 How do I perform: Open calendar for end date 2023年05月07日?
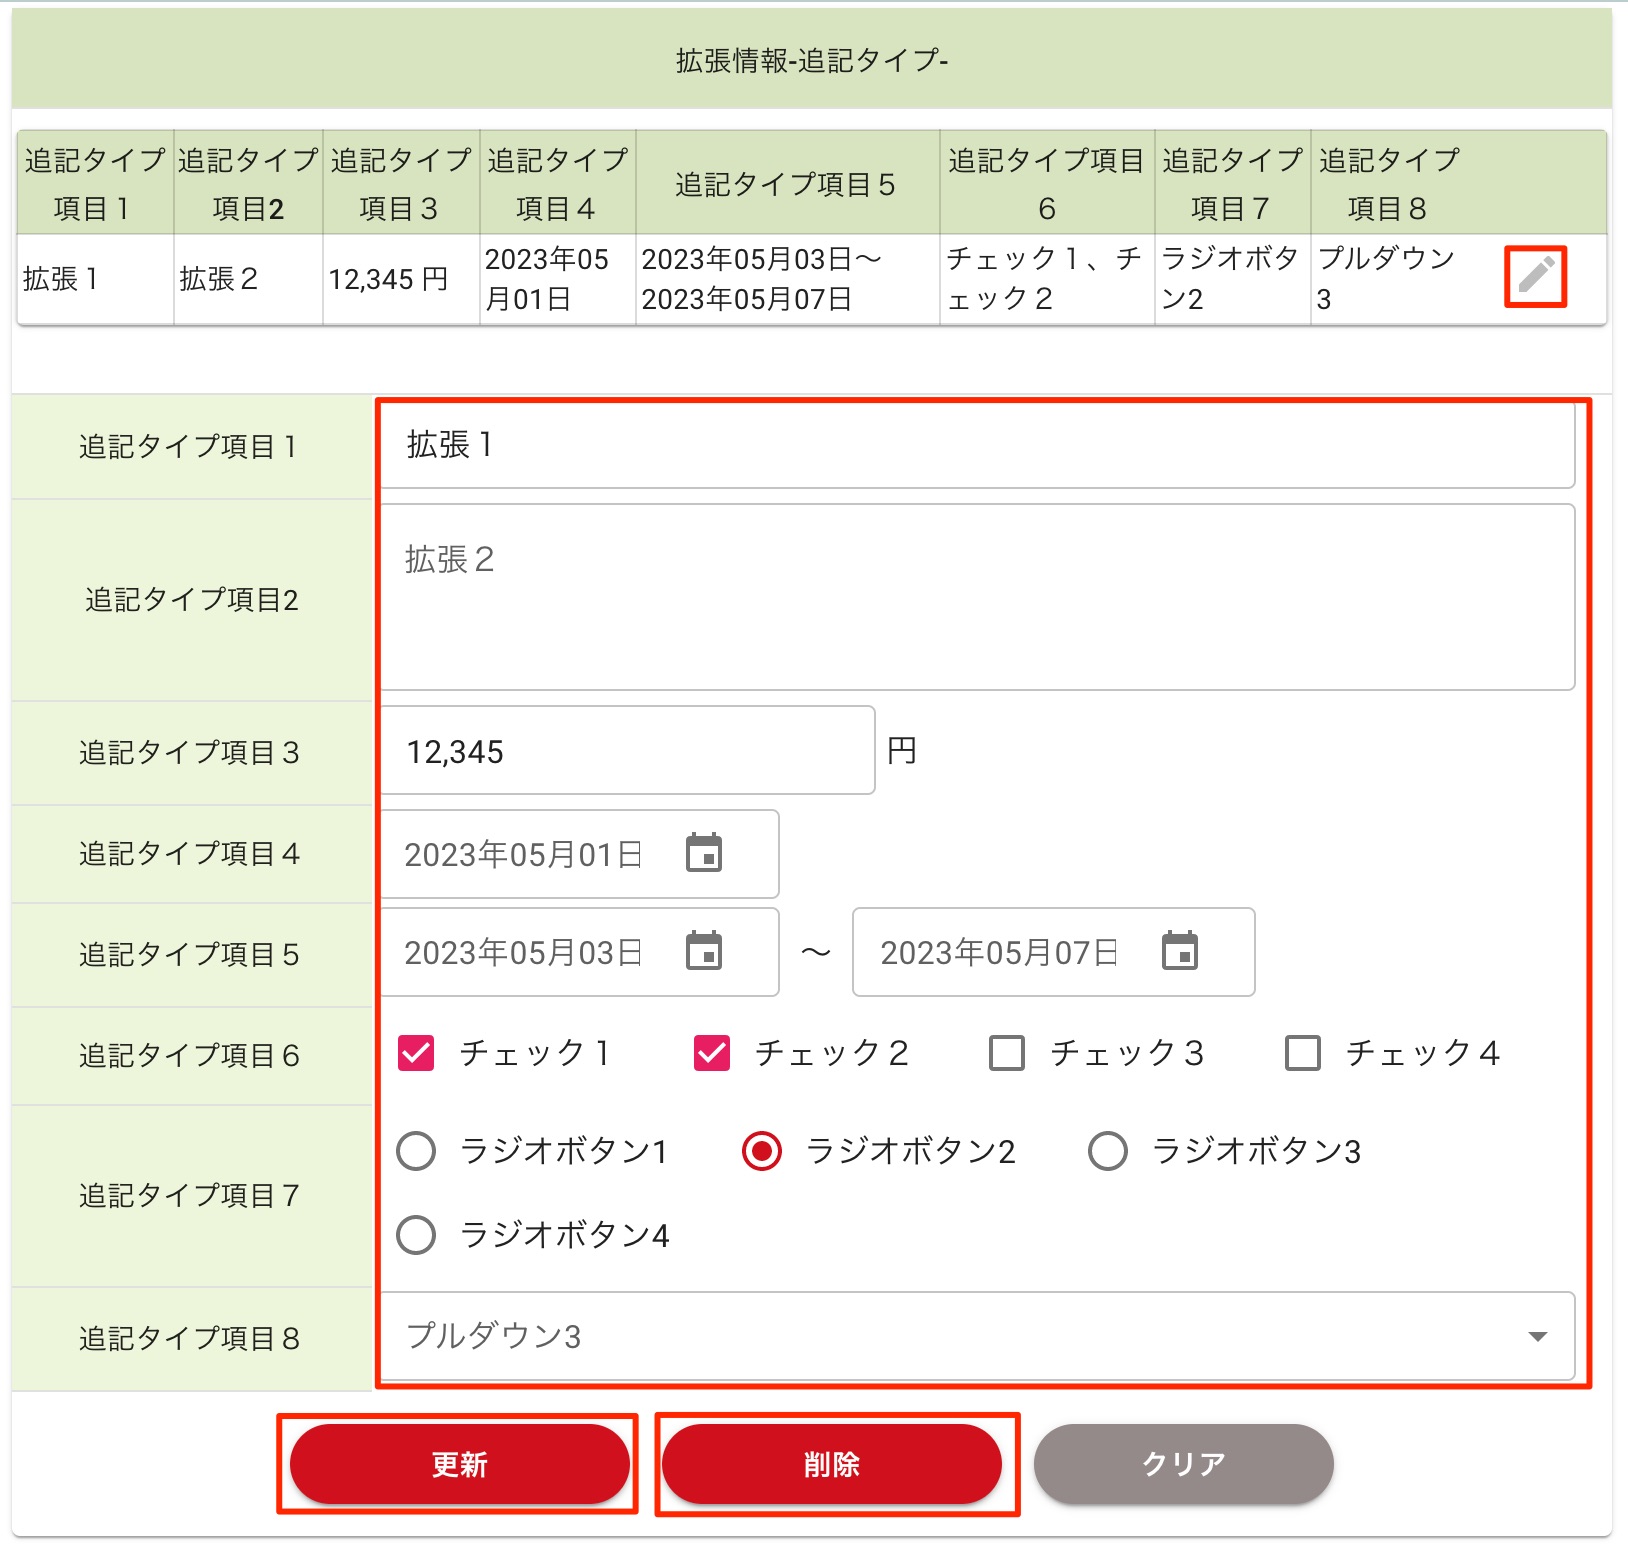click(x=1180, y=951)
